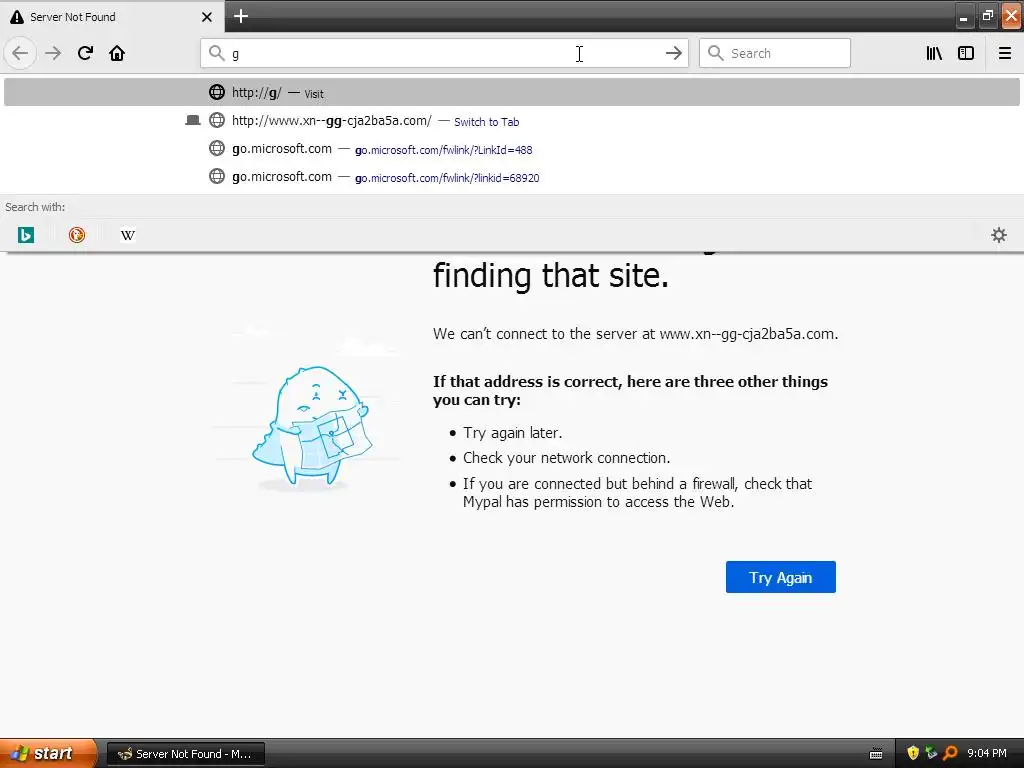Click the network connection tray icon
This screenshot has height=768, width=1024.
tap(931, 753)
